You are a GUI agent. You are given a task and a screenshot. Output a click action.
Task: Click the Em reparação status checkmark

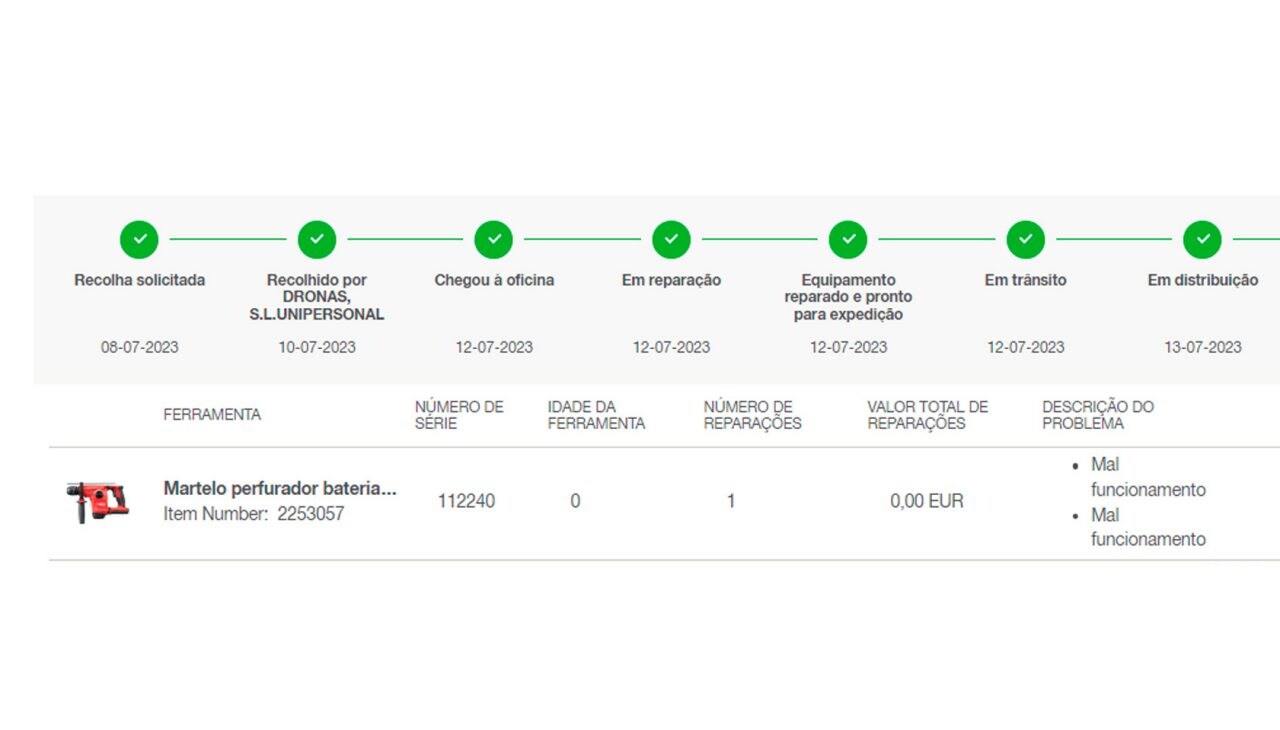point(671,240)
